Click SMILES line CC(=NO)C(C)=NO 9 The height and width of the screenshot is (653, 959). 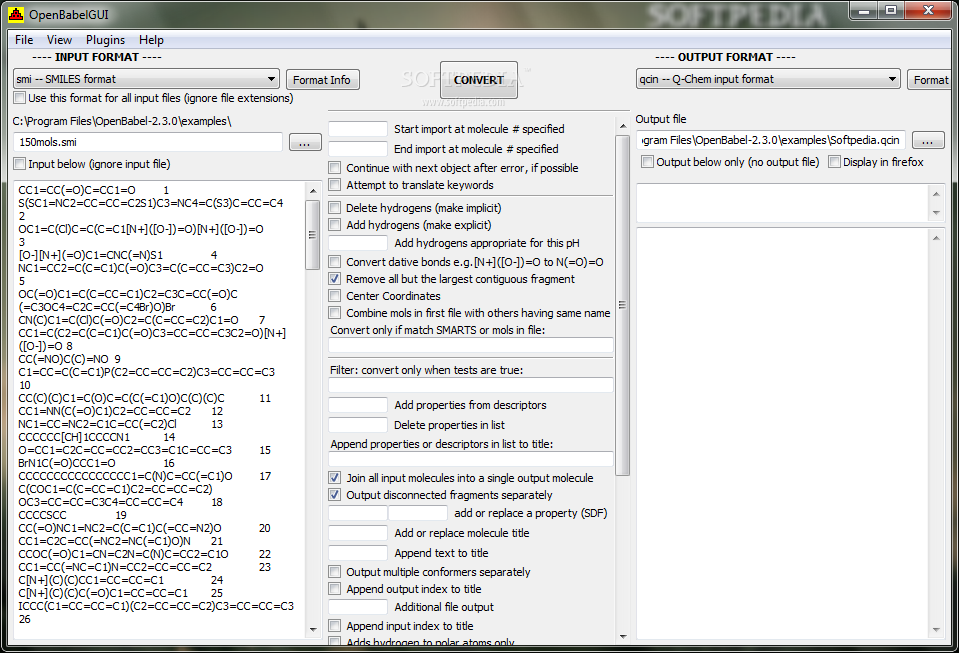69,359
